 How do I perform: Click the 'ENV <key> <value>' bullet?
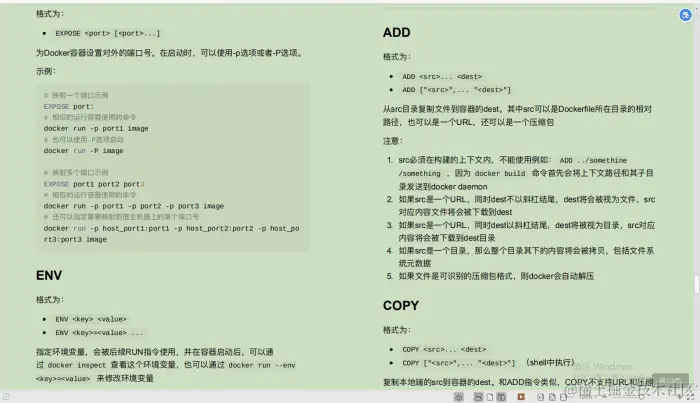click(x=91, y=319)
